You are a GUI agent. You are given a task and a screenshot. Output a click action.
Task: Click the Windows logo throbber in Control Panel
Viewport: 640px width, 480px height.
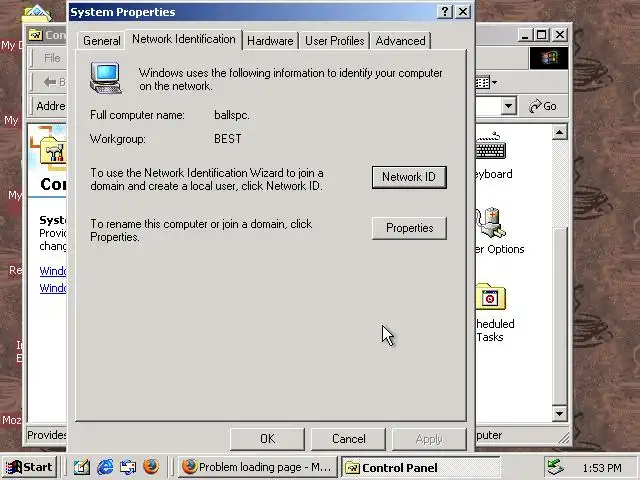(549, 58)
